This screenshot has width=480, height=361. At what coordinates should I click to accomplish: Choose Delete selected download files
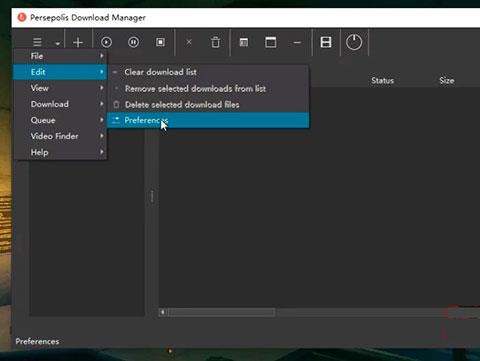[208, 104]
